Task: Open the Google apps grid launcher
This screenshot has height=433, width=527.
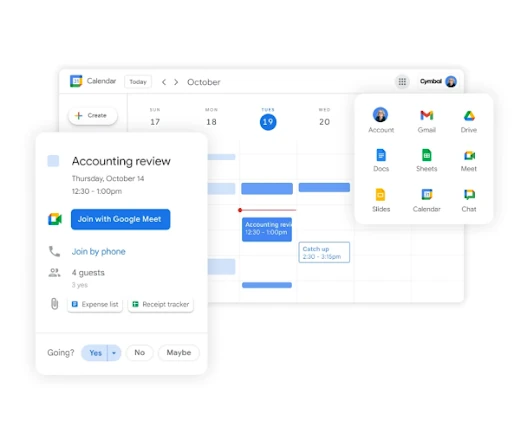Action: click(402, 81)
